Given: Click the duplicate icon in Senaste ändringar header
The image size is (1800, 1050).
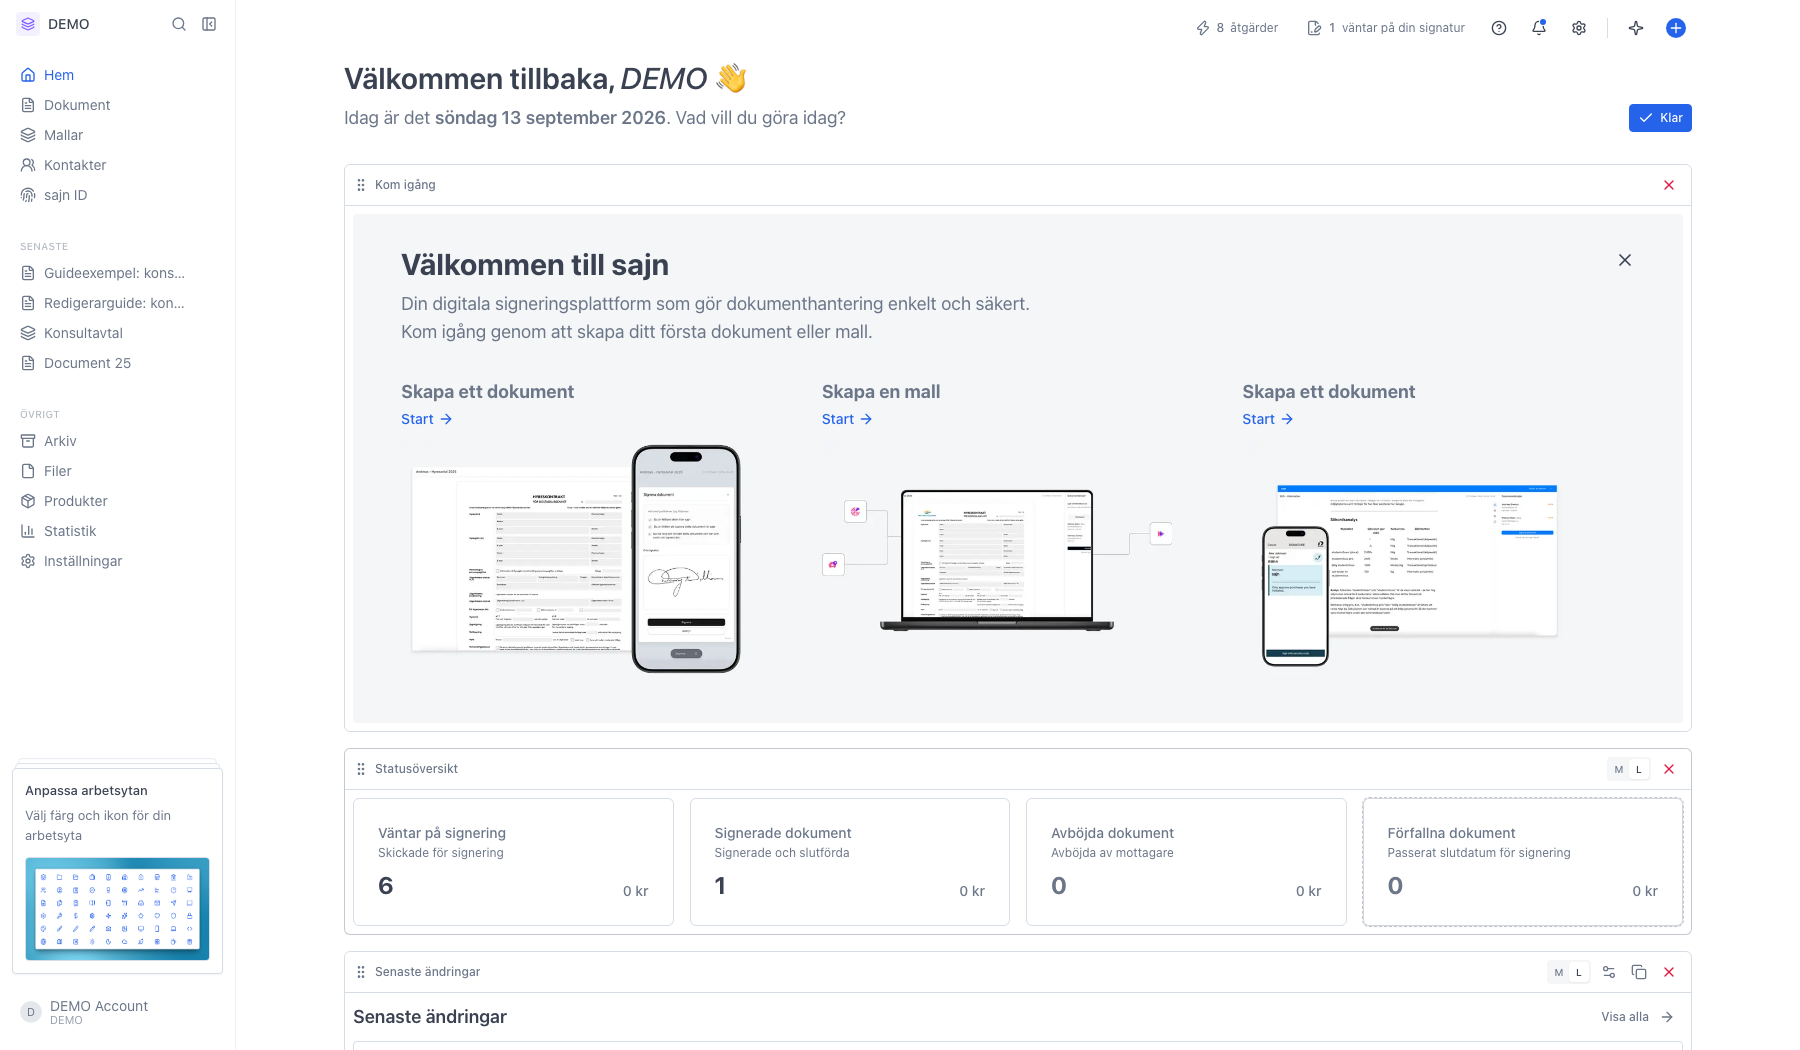Looking at the screenshot, I should click(x=1639, y=972).
